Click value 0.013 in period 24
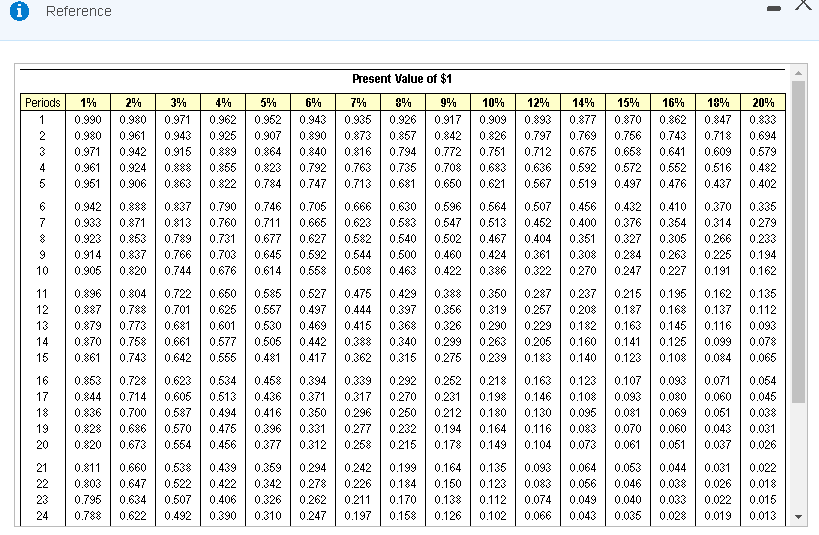 tap(763, 516)
